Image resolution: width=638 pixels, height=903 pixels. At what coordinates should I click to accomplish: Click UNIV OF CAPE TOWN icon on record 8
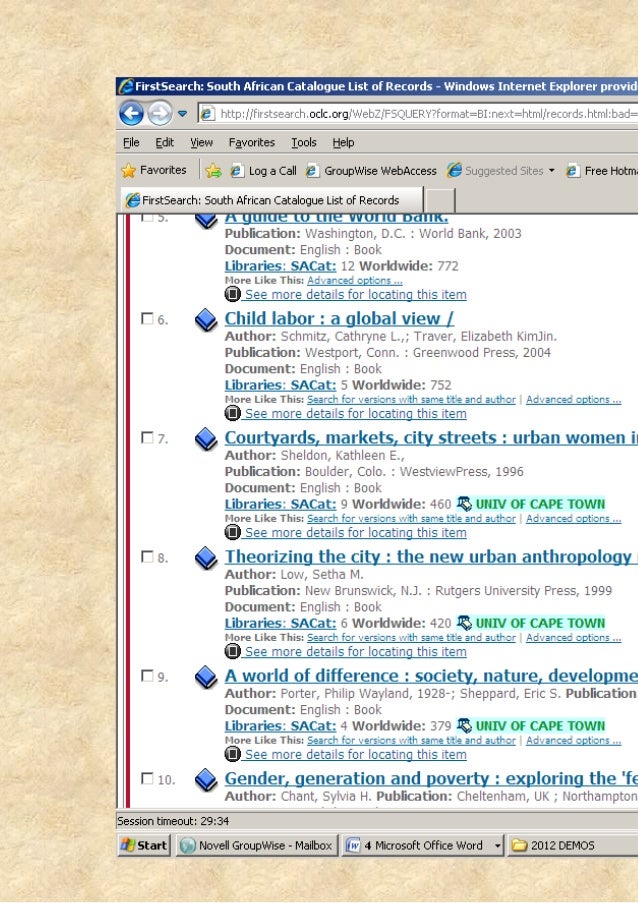464,623
